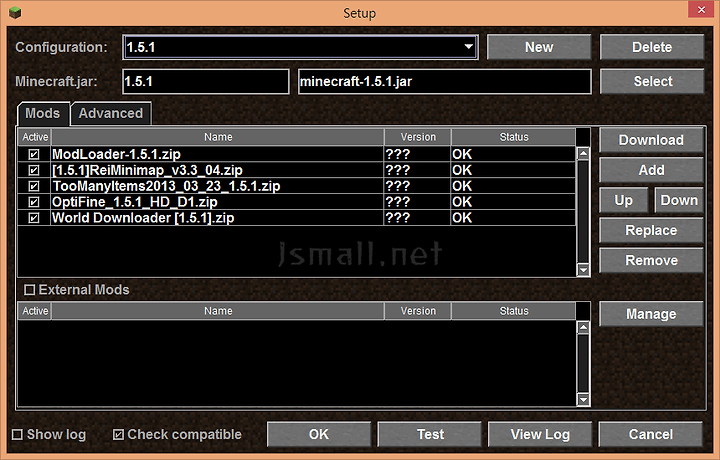This screenshot has width=720, height=460.
Task: Toggle TooManyItems2013_03_23_1.5.1.zip active checkbox
Action: pos(34,186)
